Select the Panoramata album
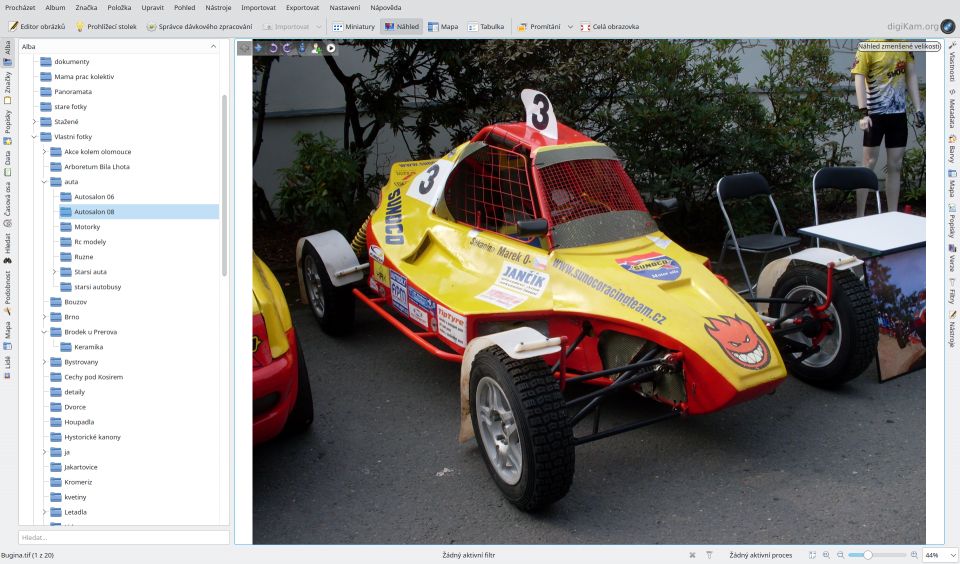 click(x=73, y=92)
